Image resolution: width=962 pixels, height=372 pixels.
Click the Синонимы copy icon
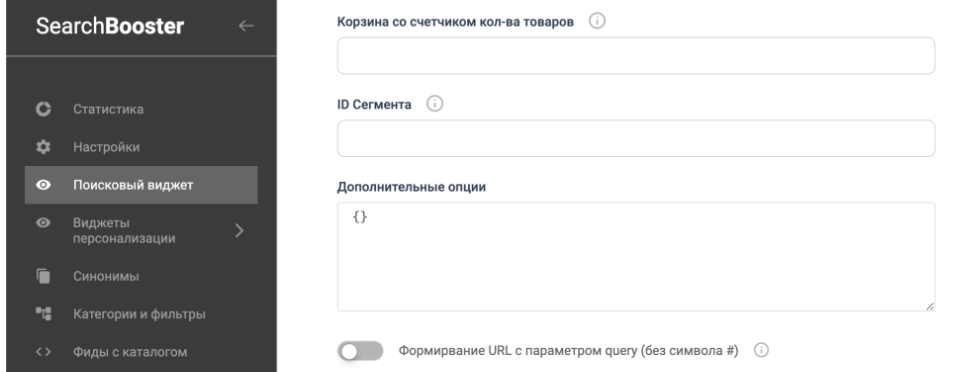[43, 276]
